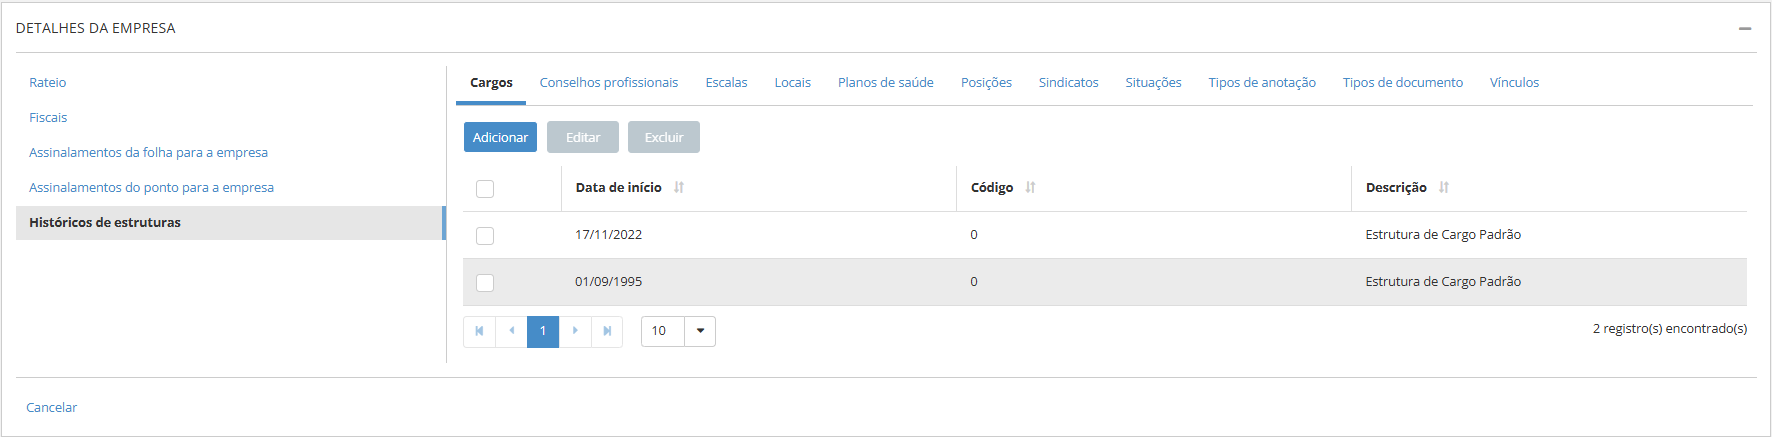Open the Sindicatos tab
Viewport: 1772px width, 437px height.
(1068, 83)
